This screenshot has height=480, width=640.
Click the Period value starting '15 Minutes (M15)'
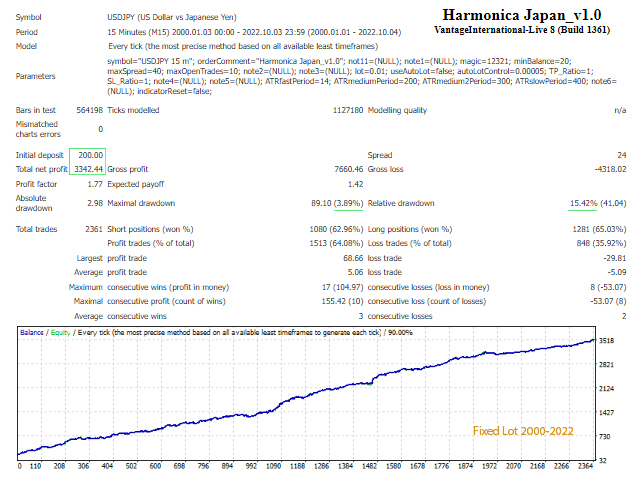[254, 32]
